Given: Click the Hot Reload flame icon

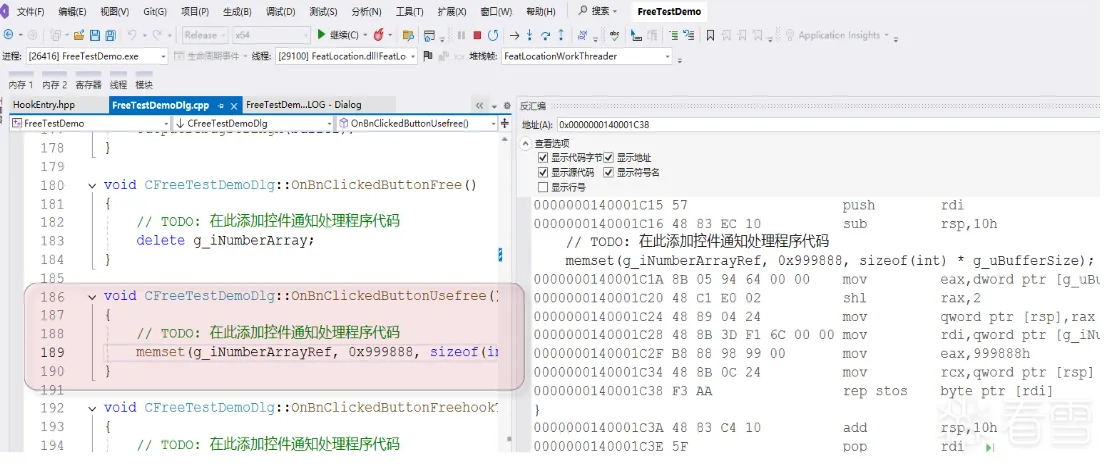Looking at the screenshot, I should [x=378, y=35].
